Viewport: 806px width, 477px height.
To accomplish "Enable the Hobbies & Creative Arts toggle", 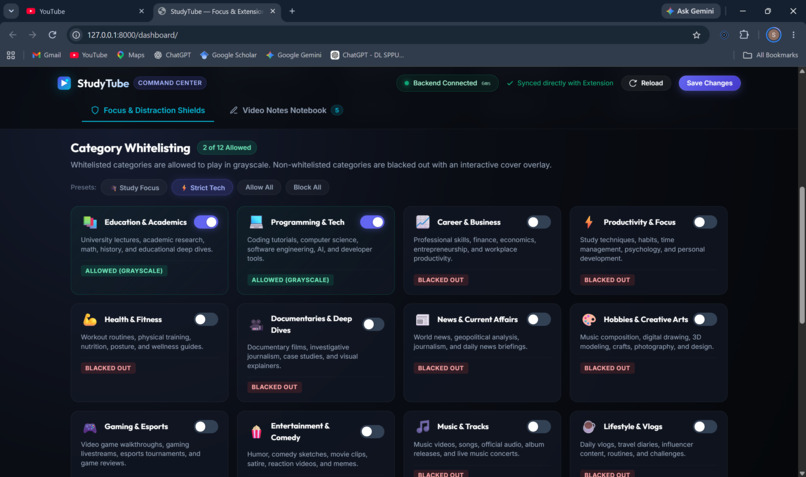I will (x=705, y=319).
